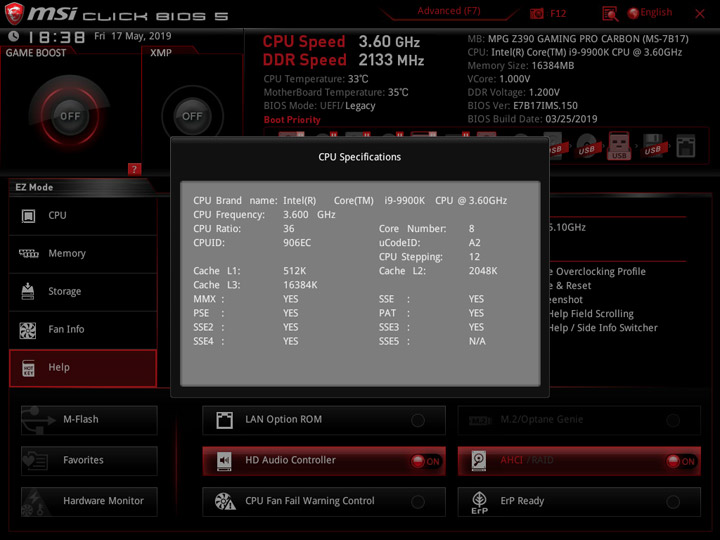Switch to Advanced (F7) mode
This screenshot has width=720, height=540.
[449, 11]
